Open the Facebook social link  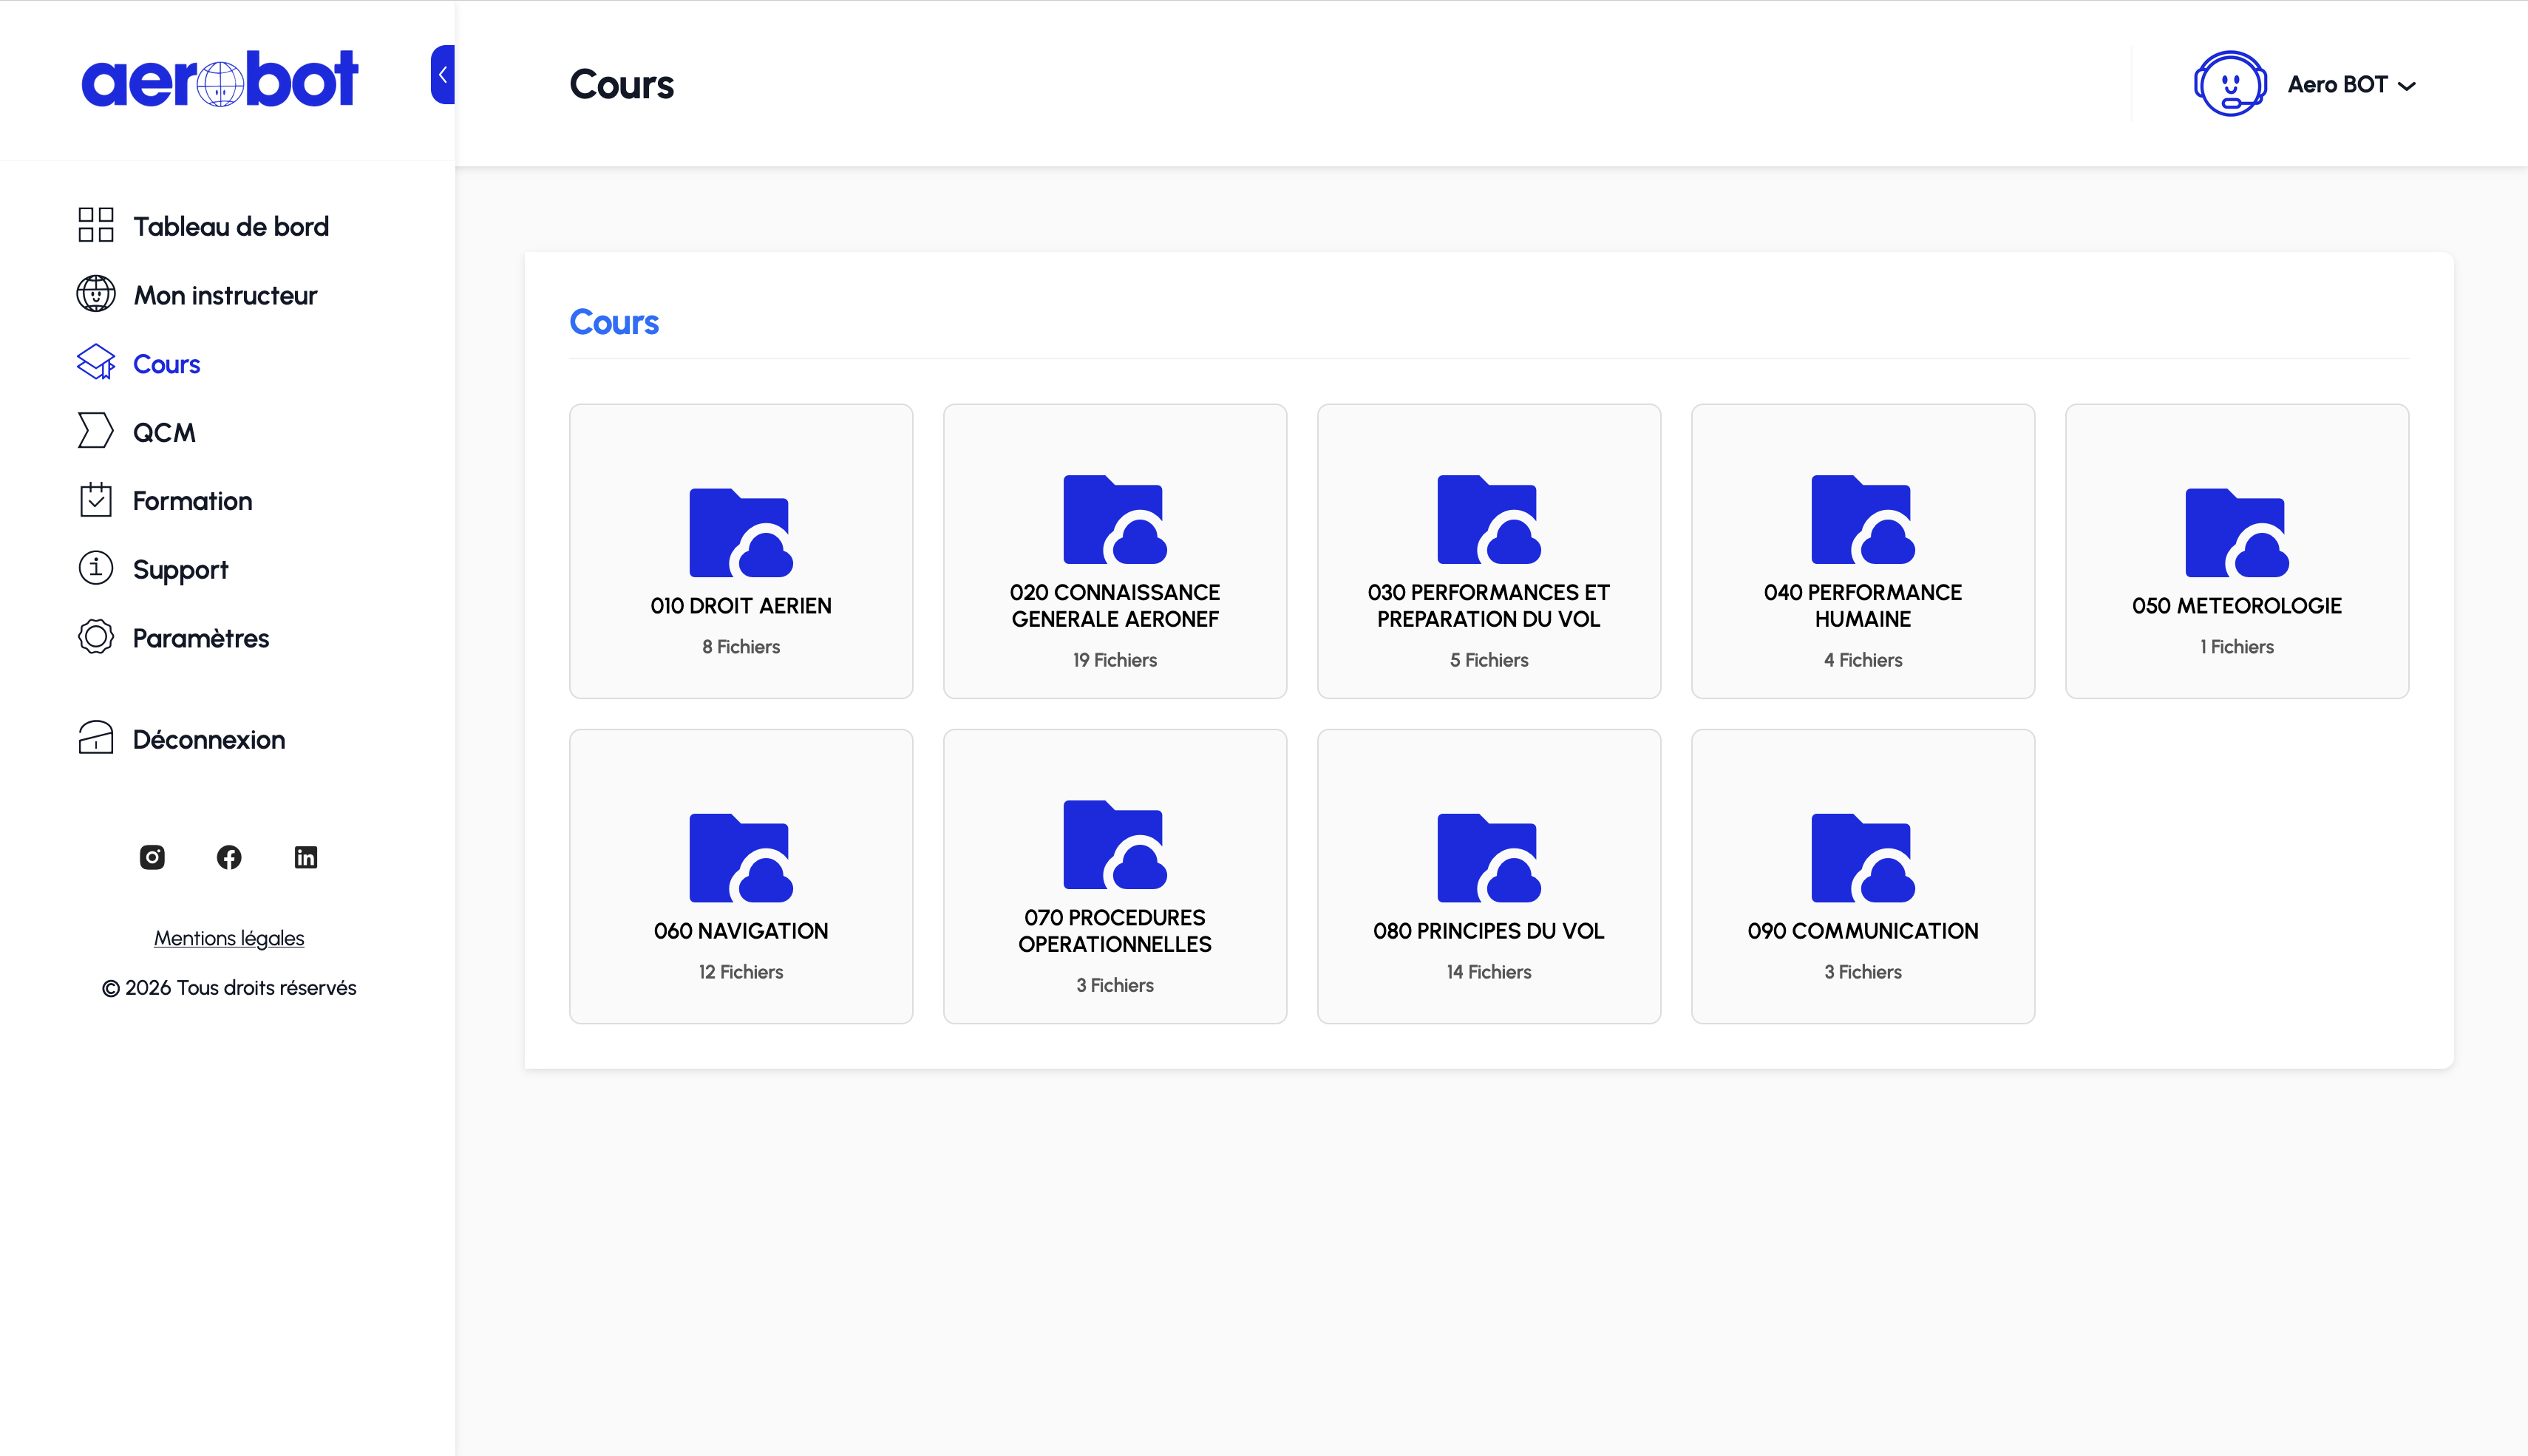coord(229,857)
